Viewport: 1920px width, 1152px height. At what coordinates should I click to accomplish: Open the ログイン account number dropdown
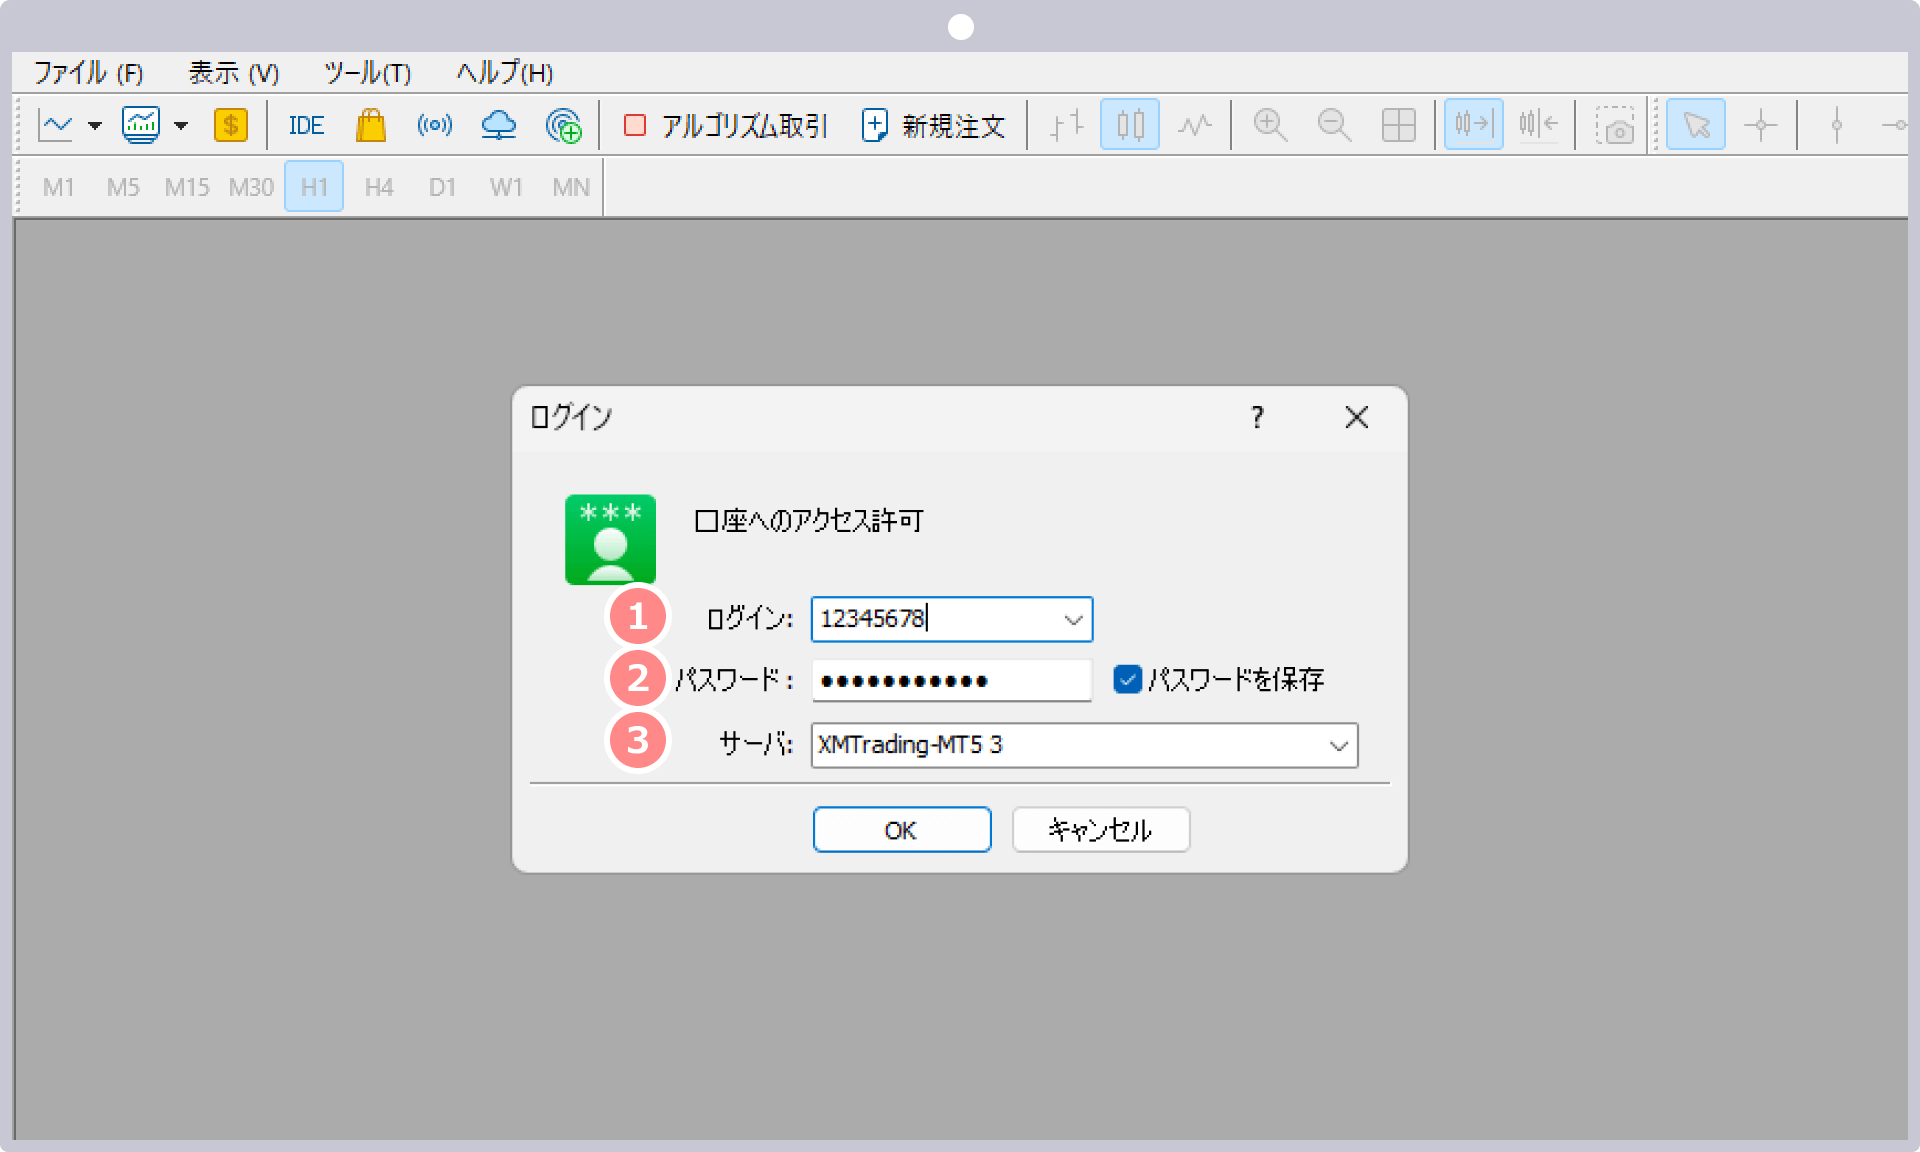point(1074,619)
